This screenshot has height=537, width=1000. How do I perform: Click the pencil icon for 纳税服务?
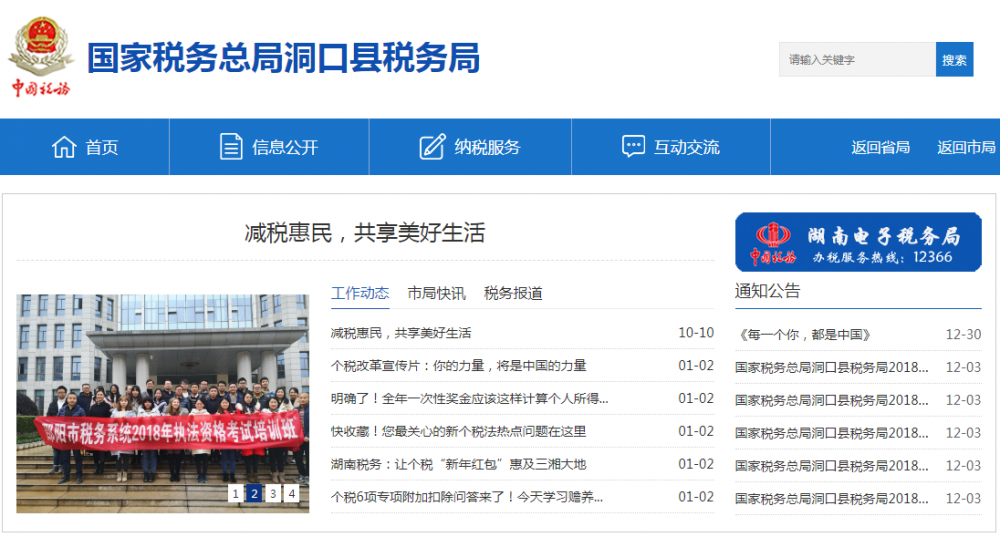[432, 147]
